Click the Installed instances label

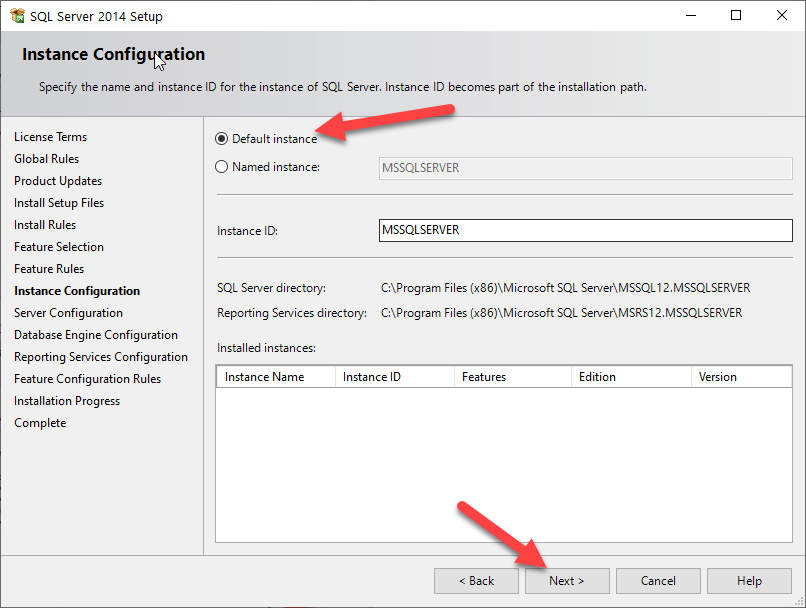[266, 348]
